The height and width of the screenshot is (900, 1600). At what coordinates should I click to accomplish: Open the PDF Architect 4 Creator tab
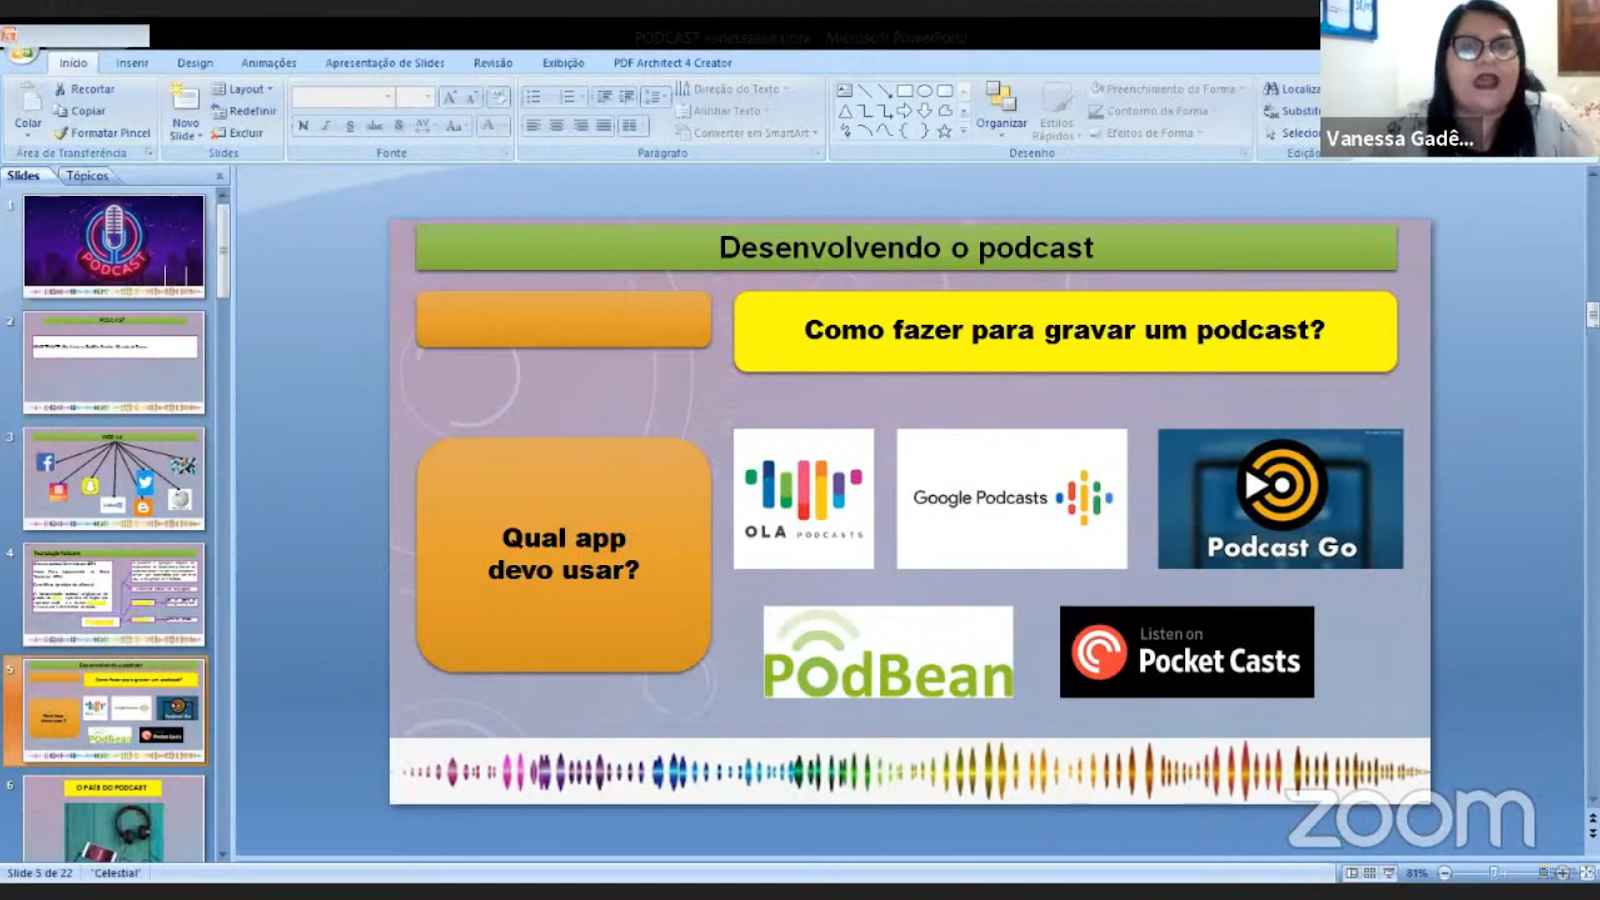tap(673, 63)
